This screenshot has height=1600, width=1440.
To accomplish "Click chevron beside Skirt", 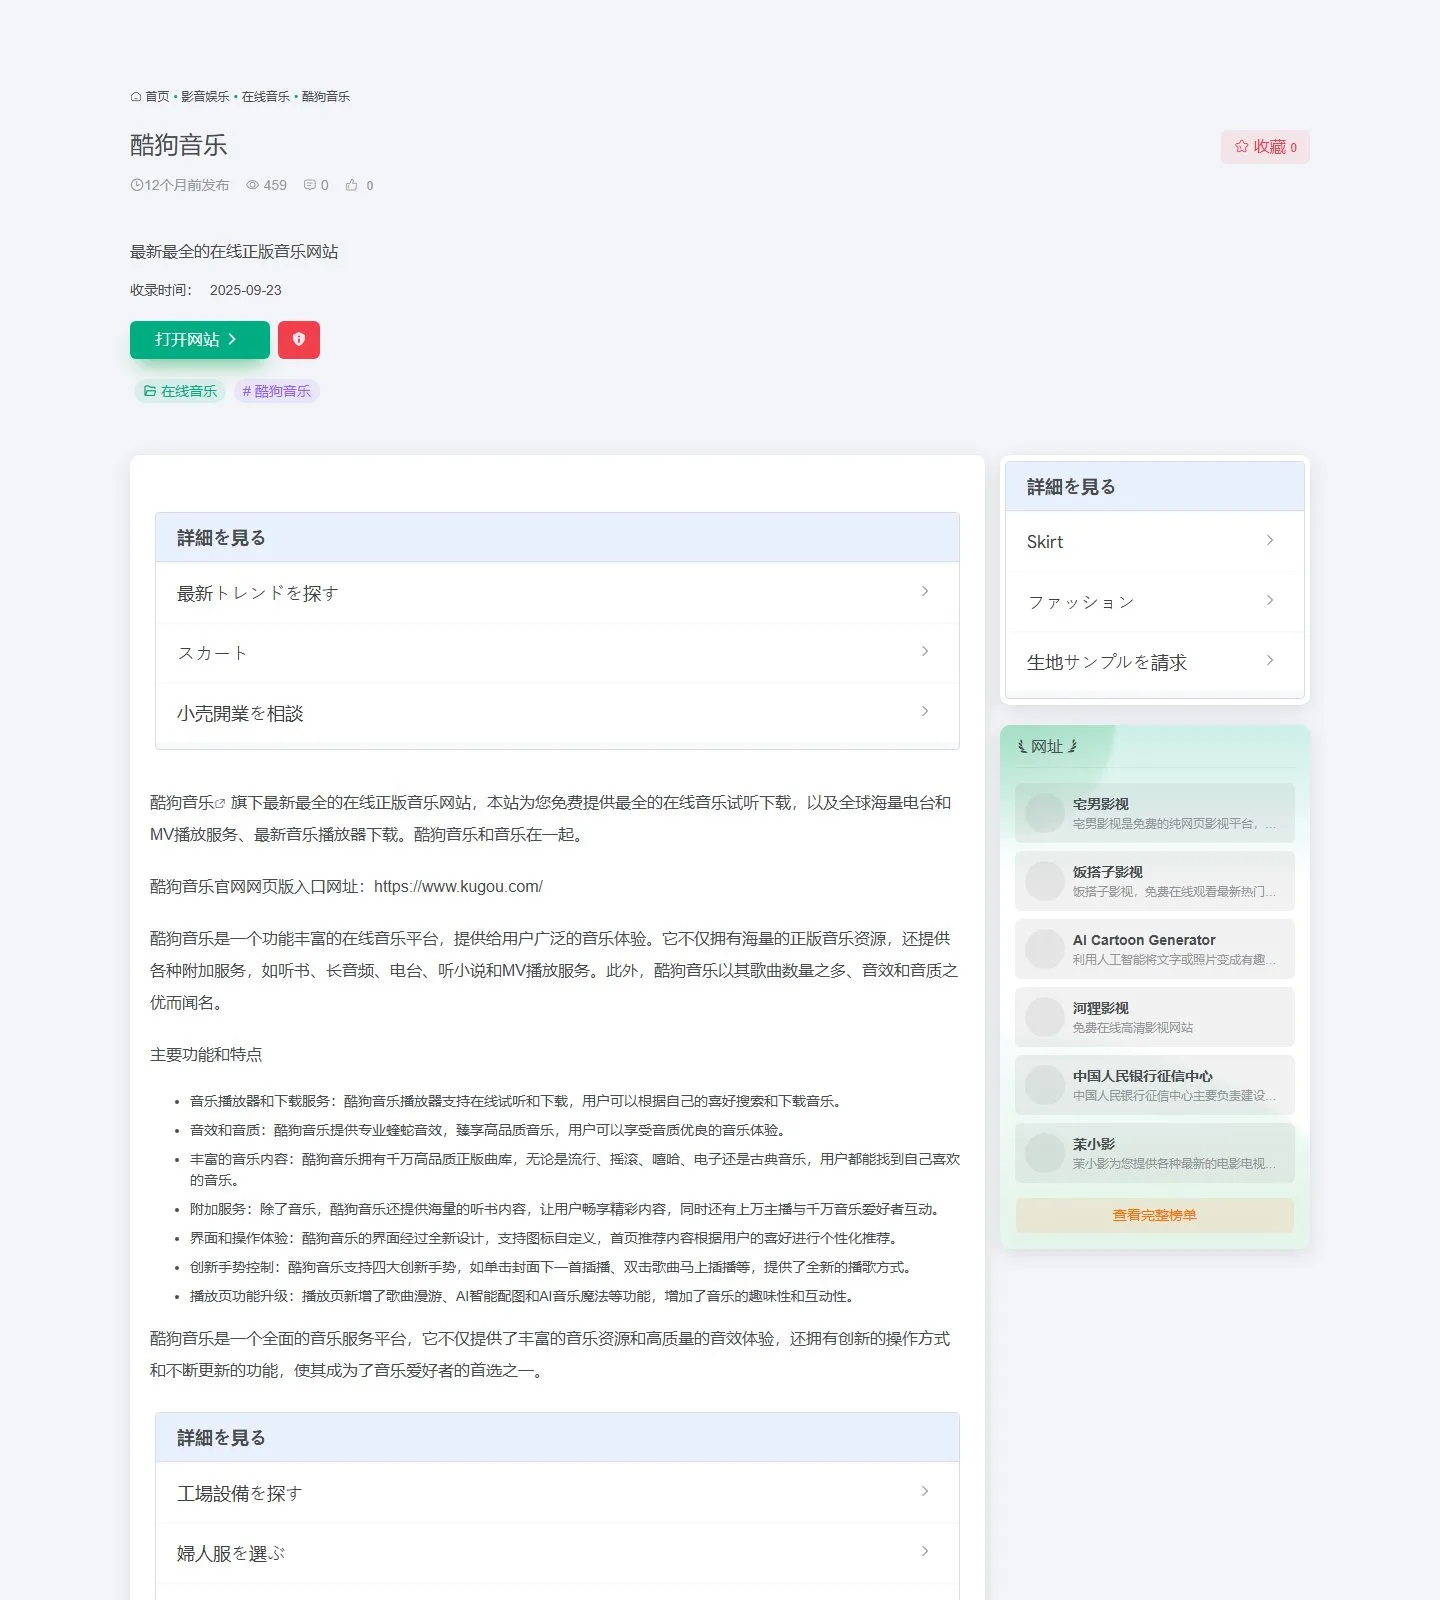I will 1270,540.
